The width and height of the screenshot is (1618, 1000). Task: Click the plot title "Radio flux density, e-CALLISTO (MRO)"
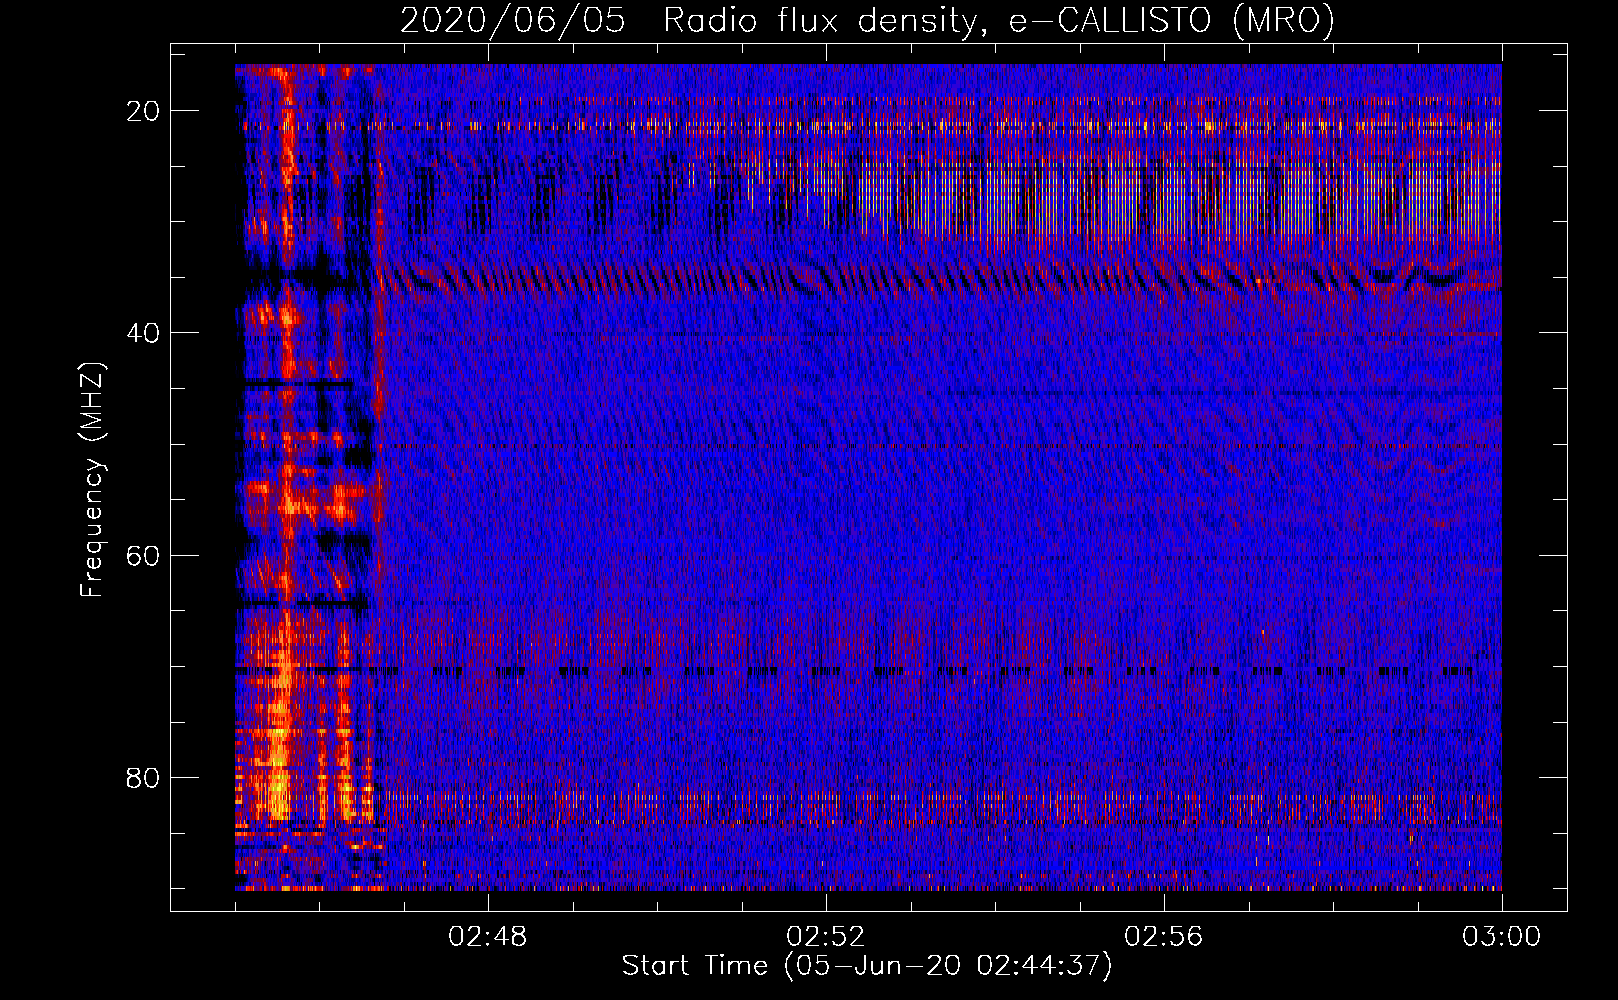[x=998, y=20]
